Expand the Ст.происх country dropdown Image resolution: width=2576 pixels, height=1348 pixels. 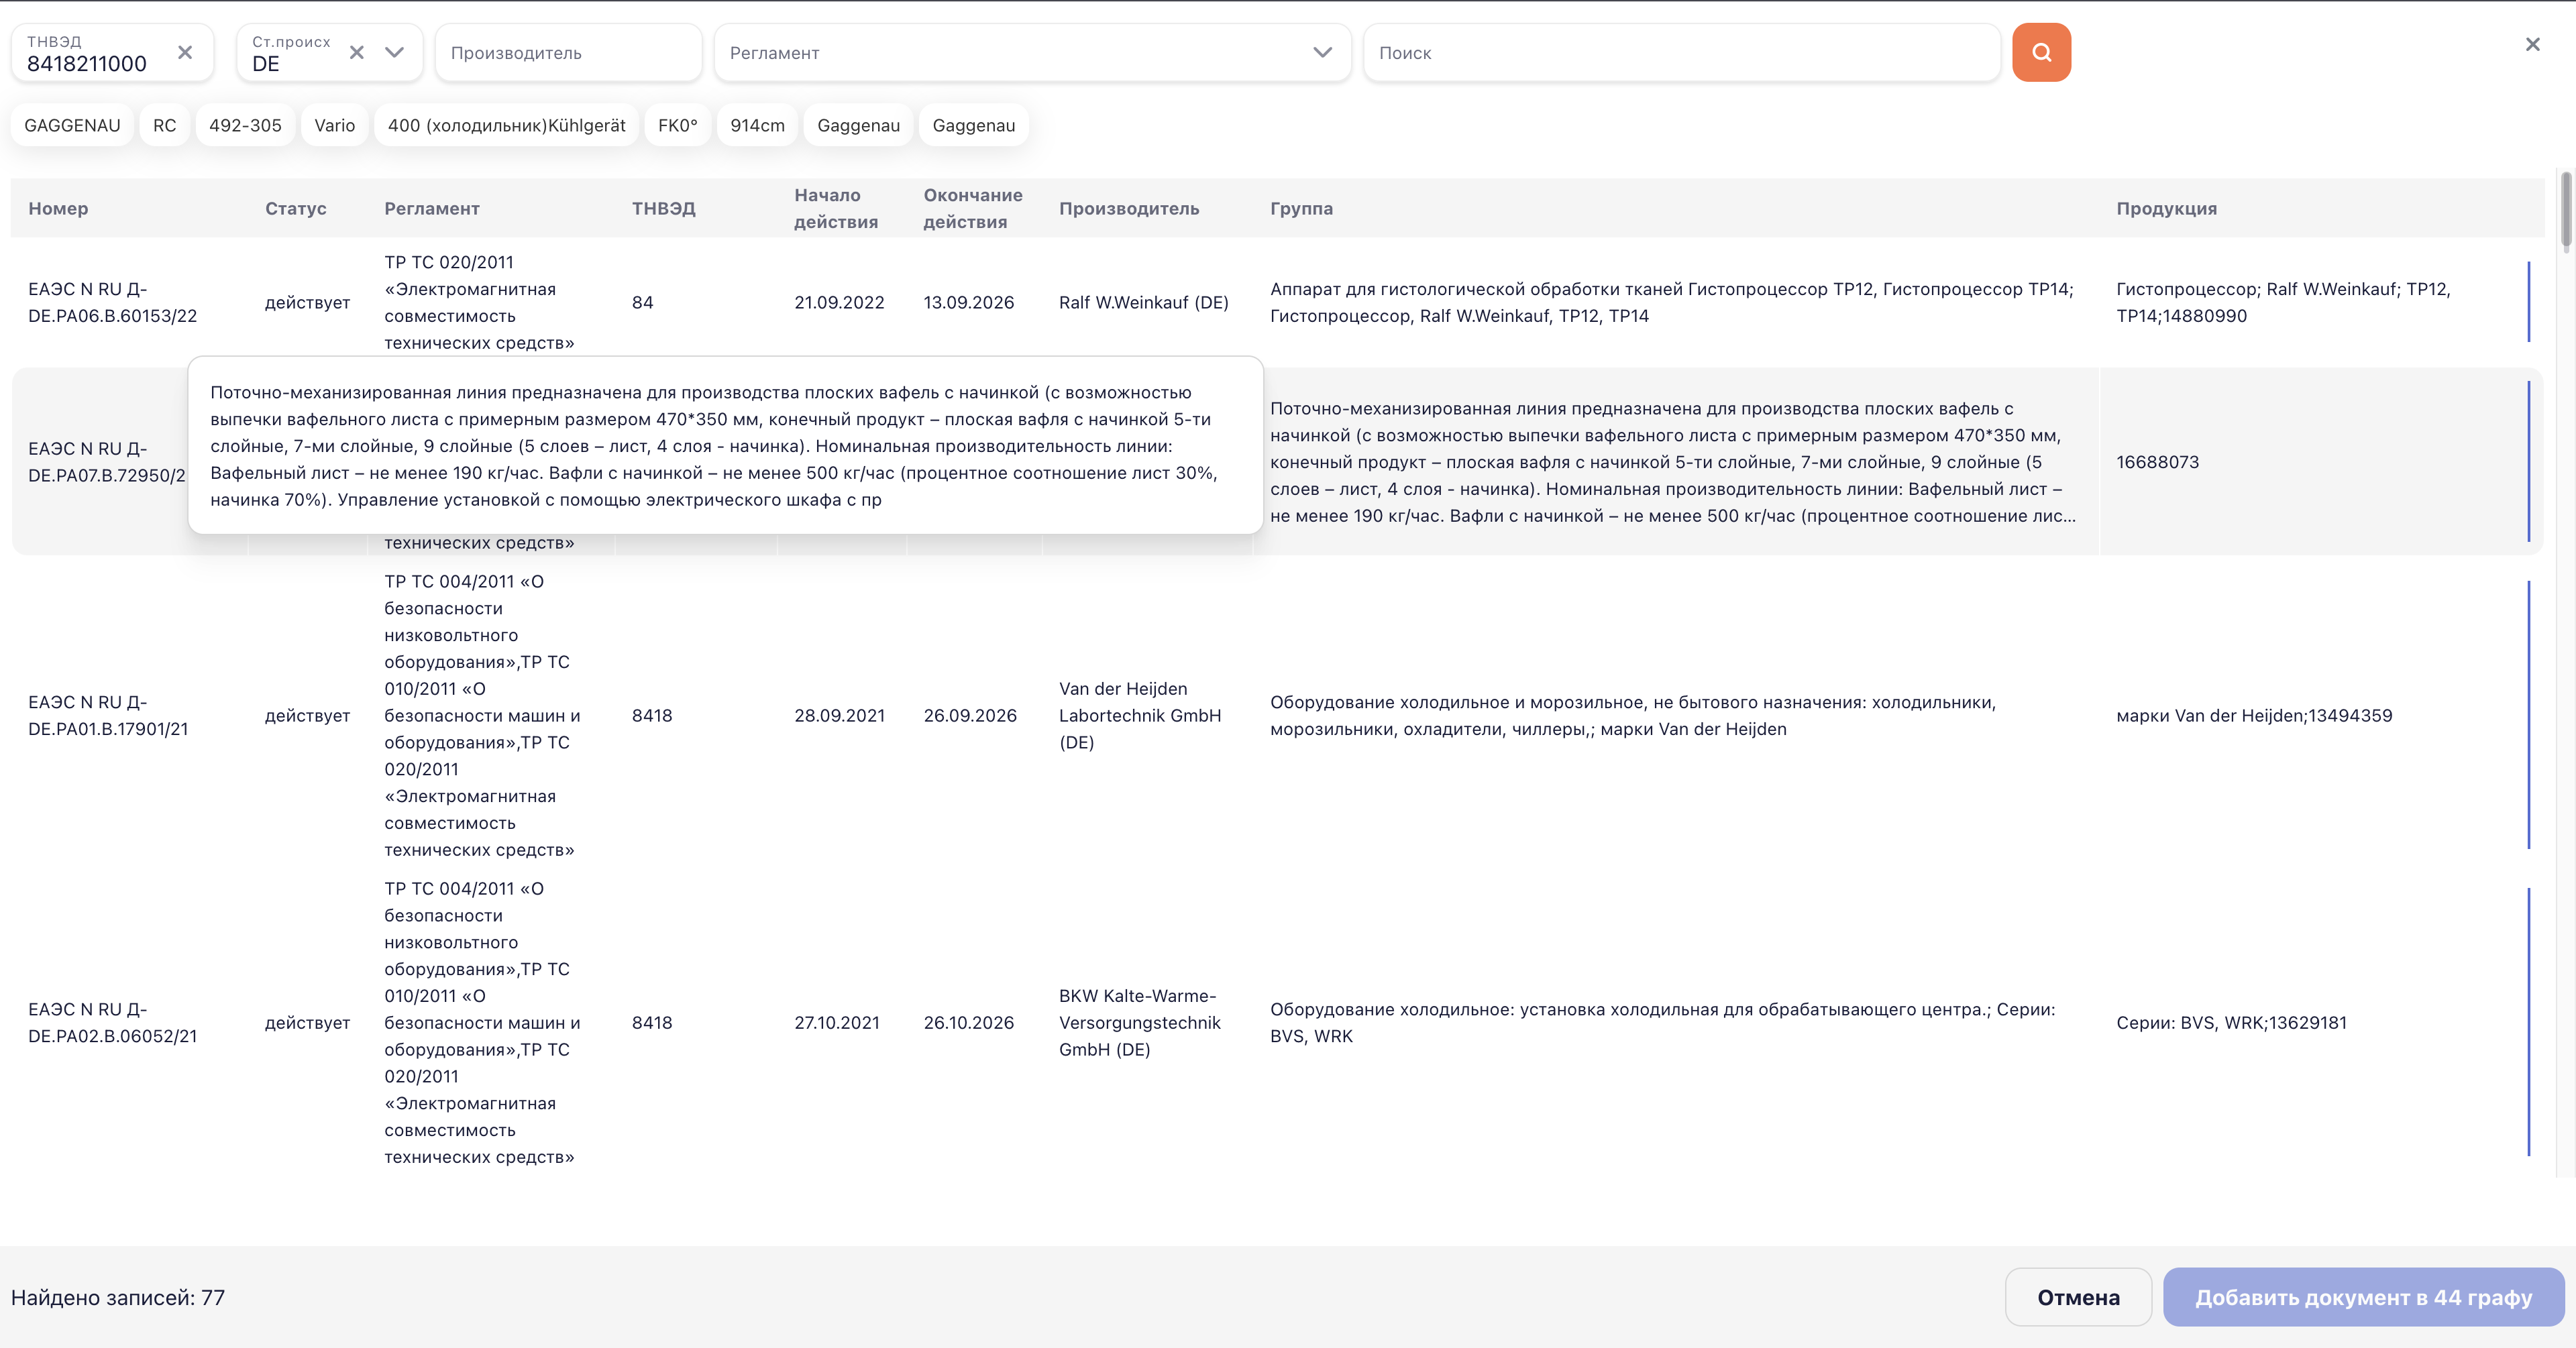(x=395, y=53)
